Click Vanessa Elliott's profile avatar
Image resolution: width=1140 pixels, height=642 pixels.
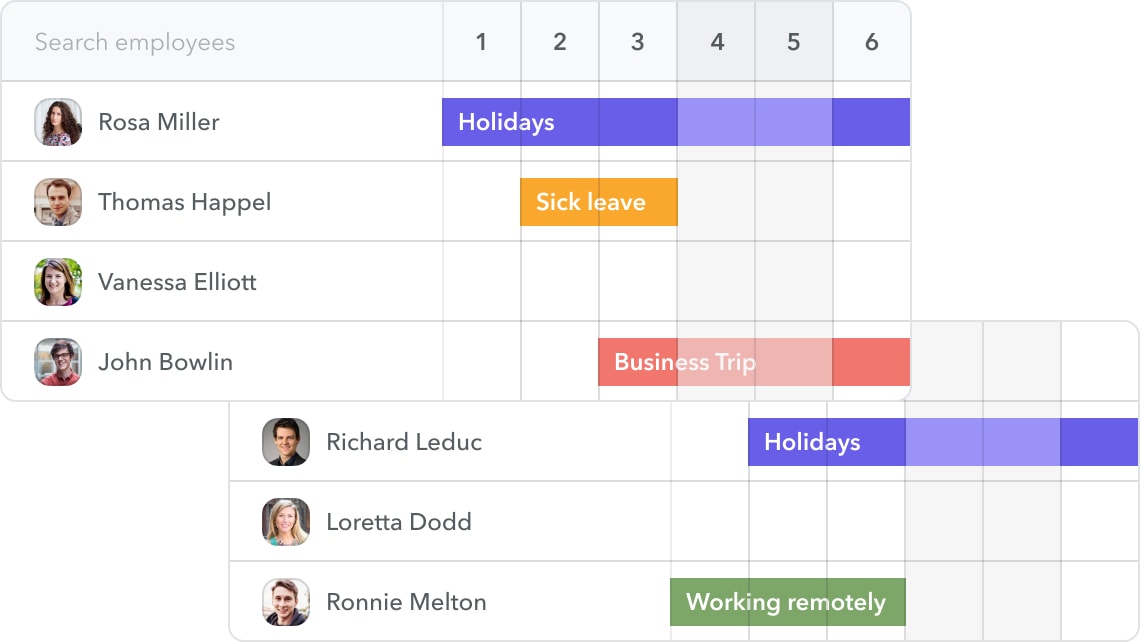pyautogui.click(x=58, y=281)
